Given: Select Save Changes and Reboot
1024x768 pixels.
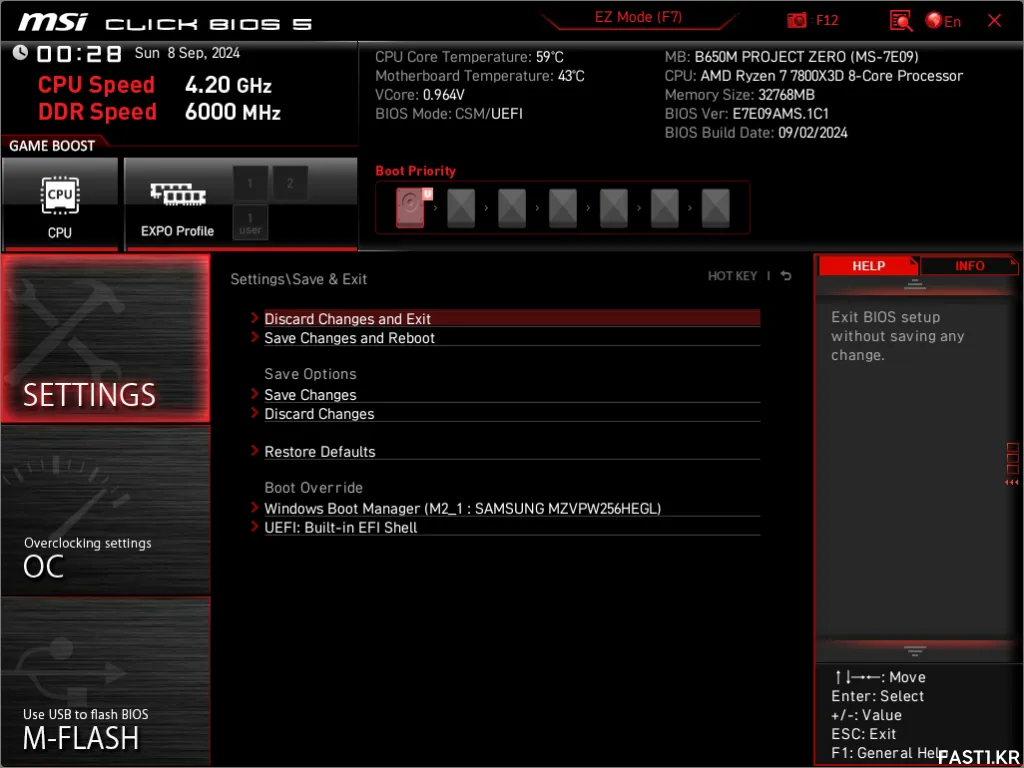Looking at the screenshot, I should tap(512, 338).
